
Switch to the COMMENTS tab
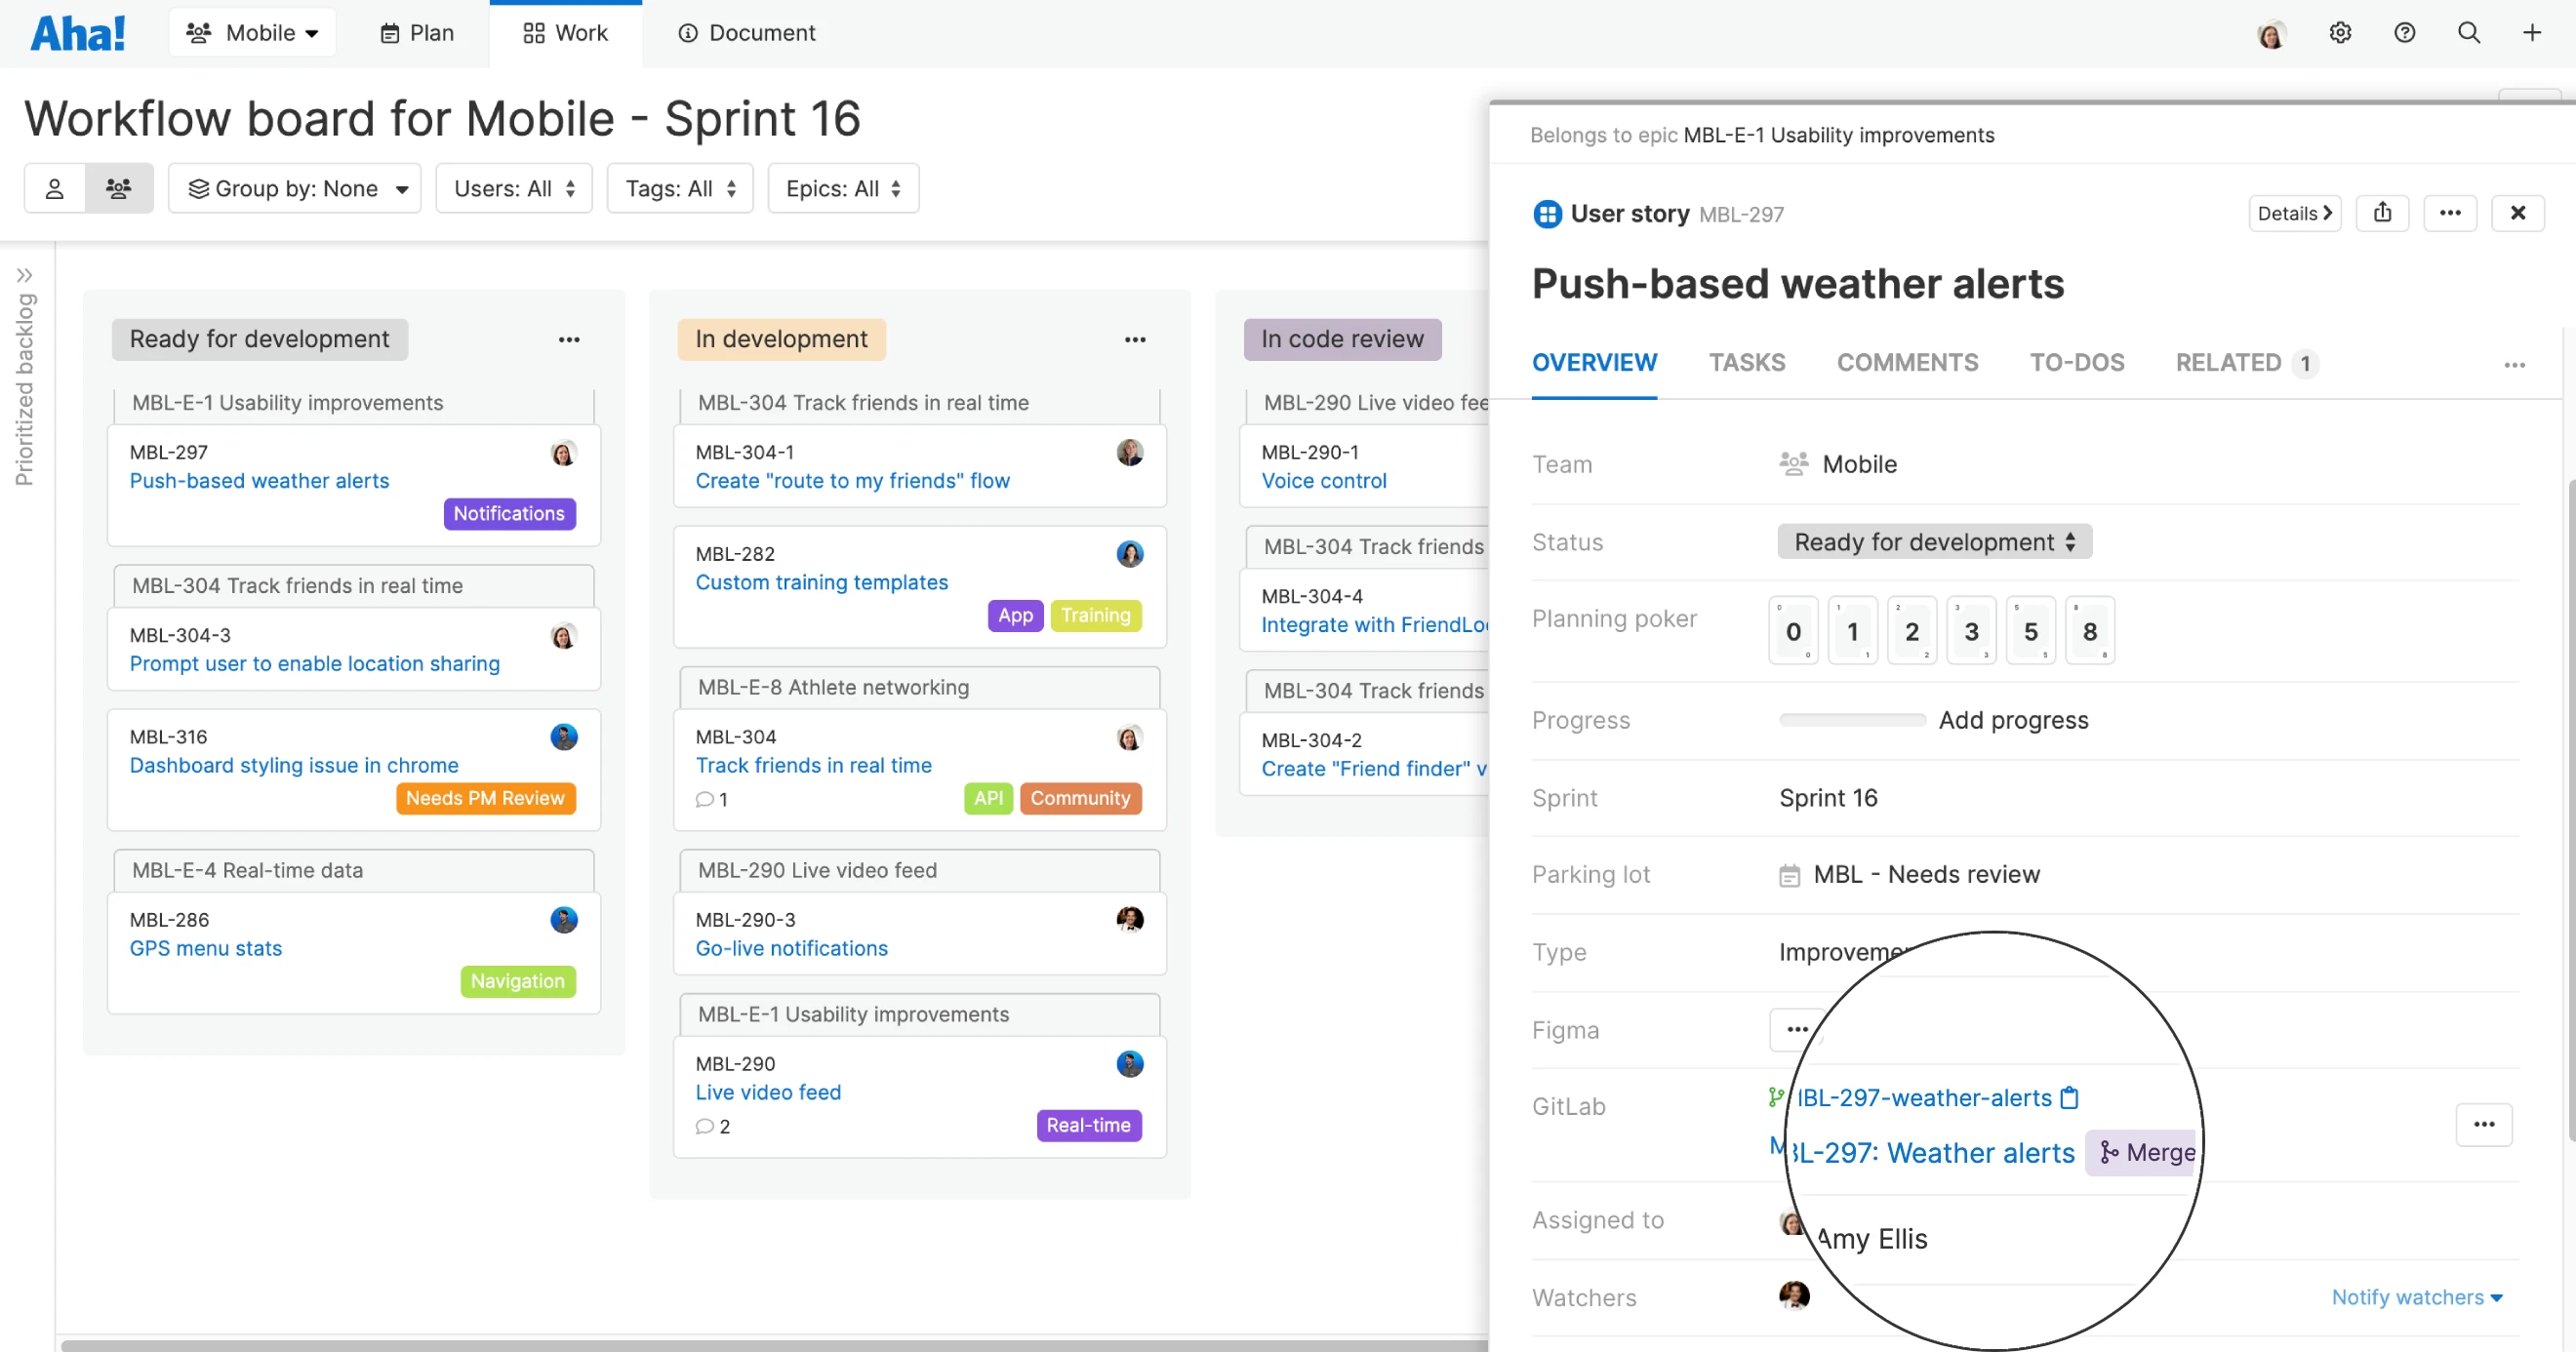(x=1907, y=362)
